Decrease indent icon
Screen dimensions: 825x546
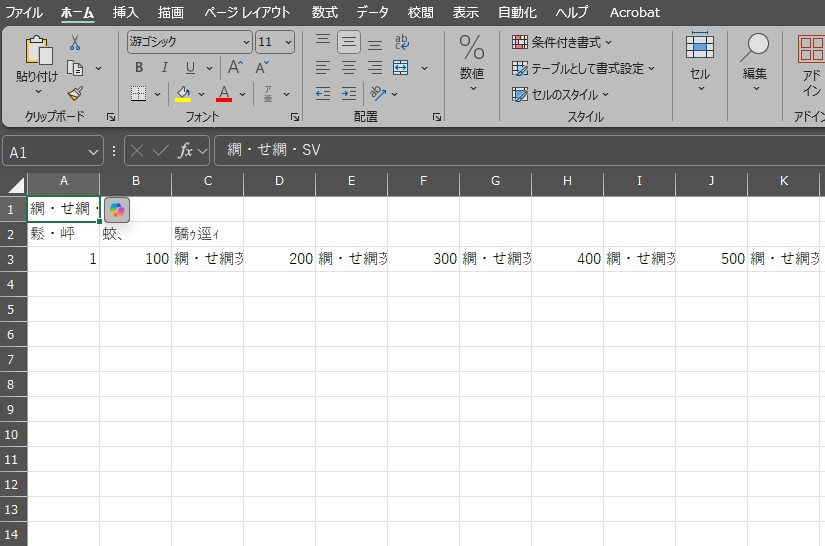[x=323, y=94]
